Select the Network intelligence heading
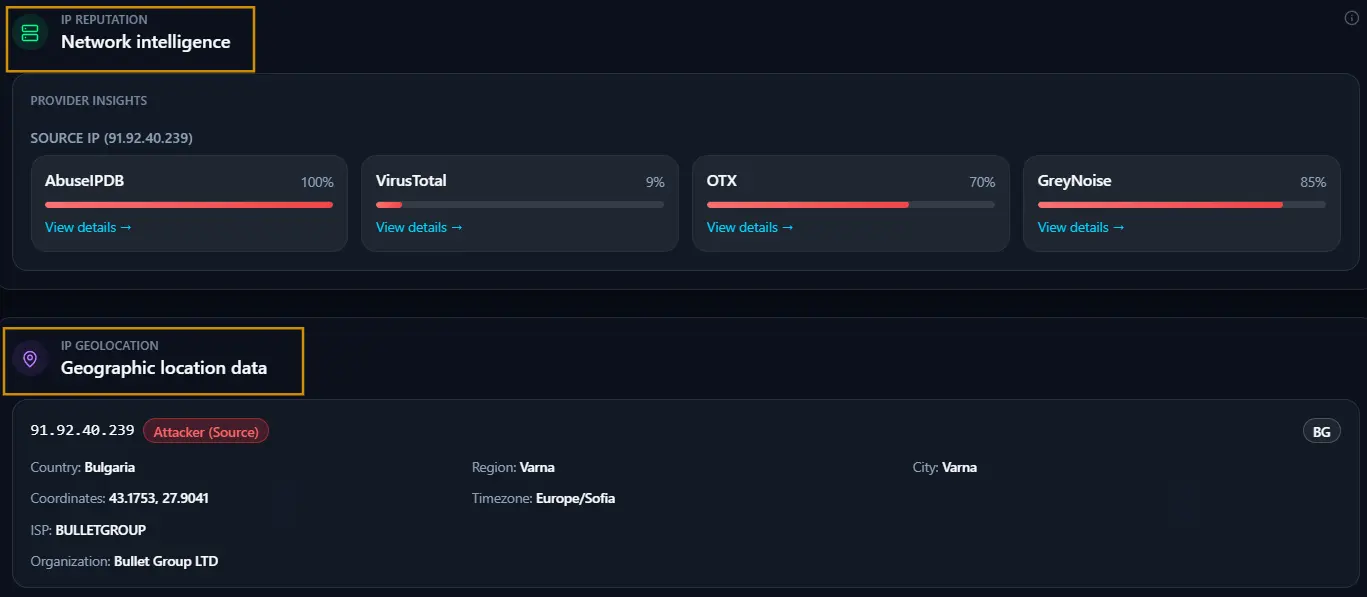Screen dimensions: 1367x597 [146, 42]
